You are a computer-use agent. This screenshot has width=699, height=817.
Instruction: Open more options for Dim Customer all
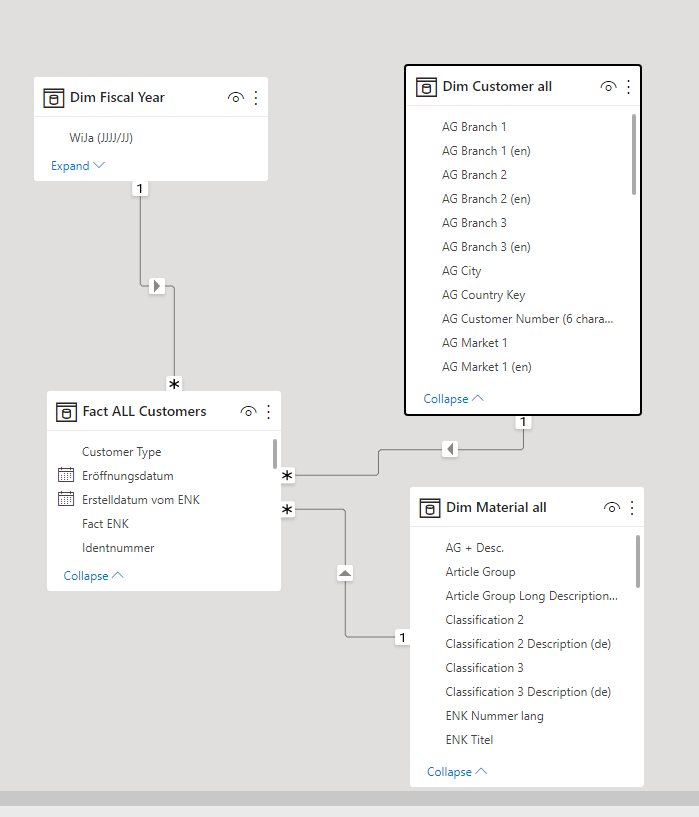629,86
